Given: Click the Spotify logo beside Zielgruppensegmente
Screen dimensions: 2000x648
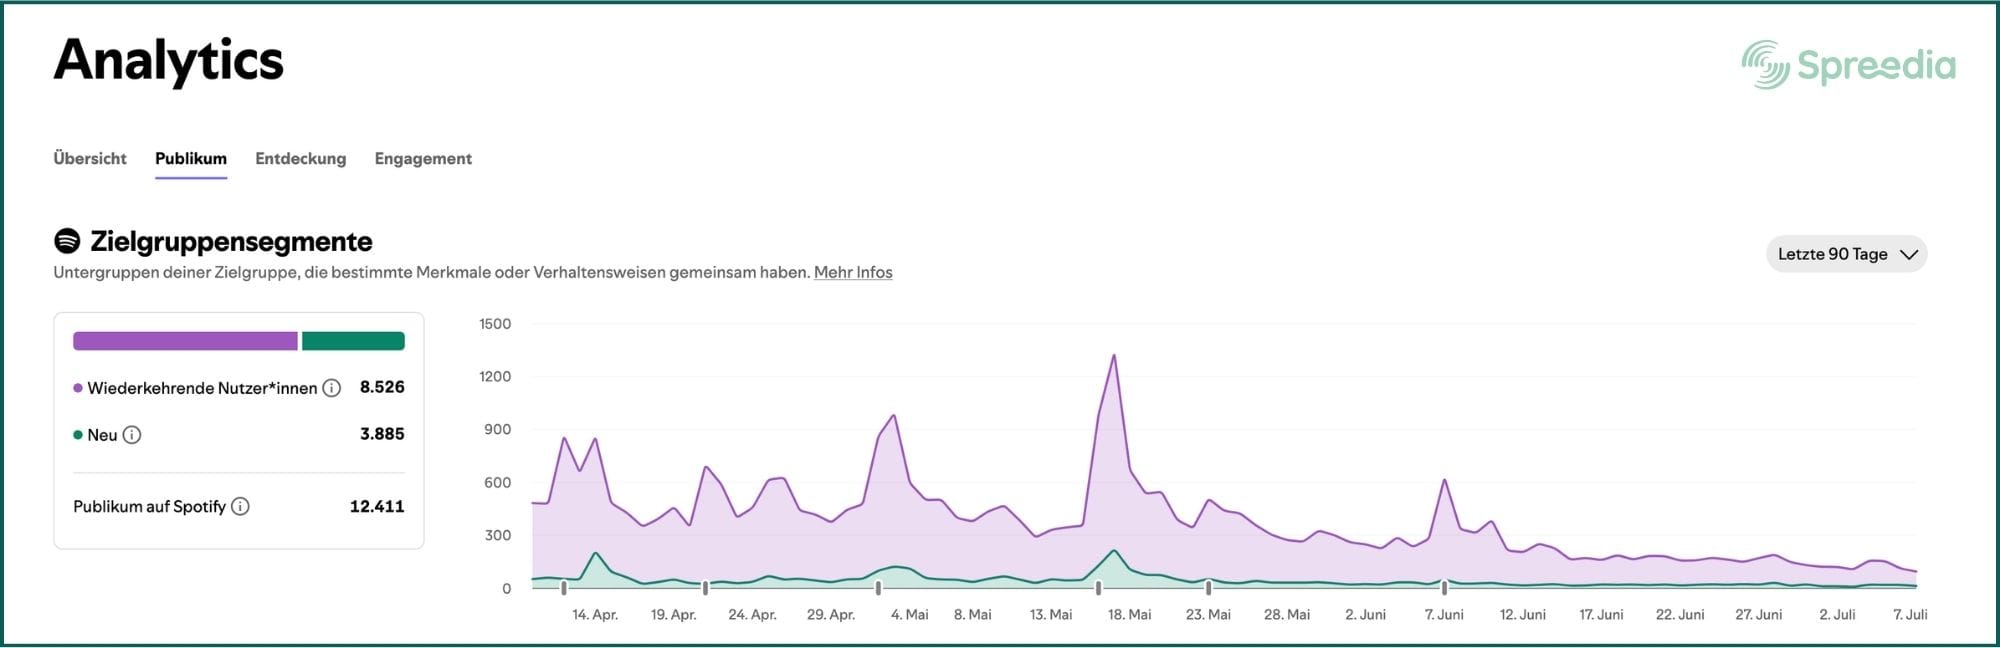Looking at the screenshot, I should pyautogui.click(x=67, y=241).
